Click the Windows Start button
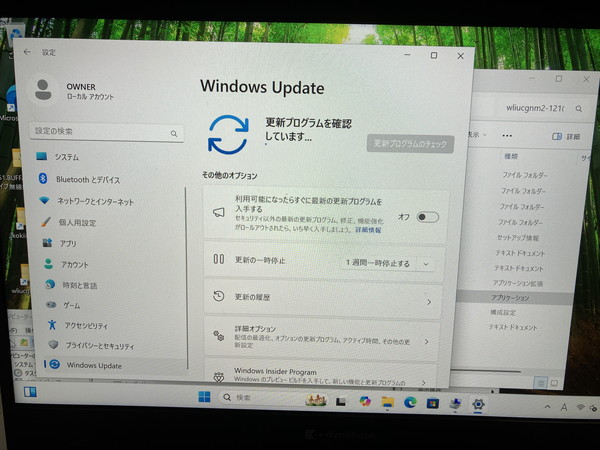The width and height of the screenshot is (600, 450). (x=204, y=399)
